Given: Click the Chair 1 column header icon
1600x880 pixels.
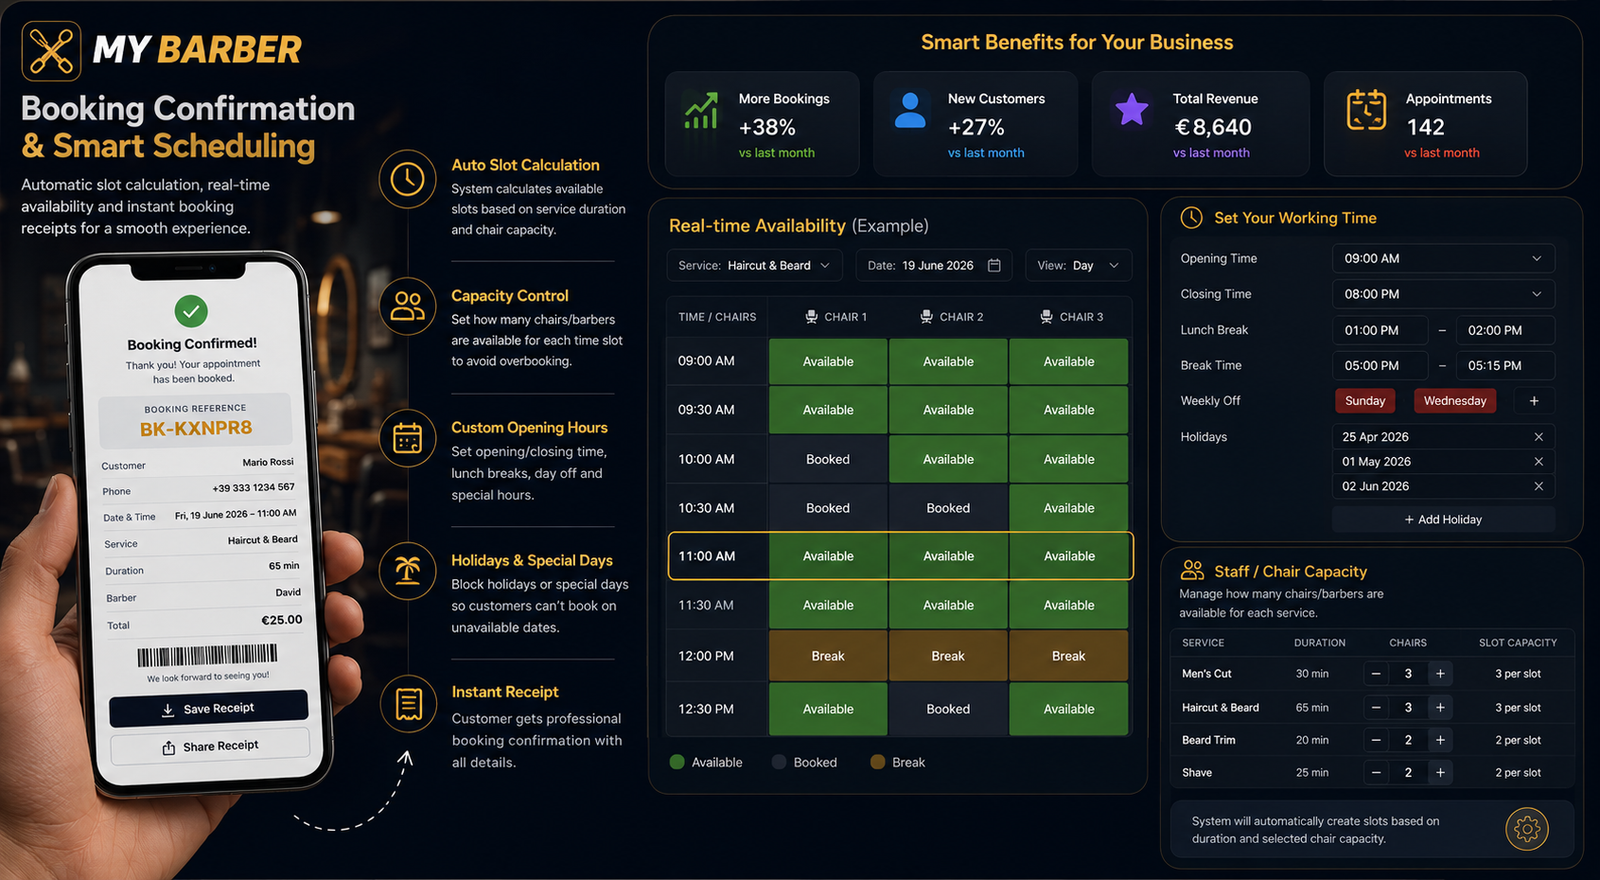Looking at the screenshot, I should click(812, 317).
